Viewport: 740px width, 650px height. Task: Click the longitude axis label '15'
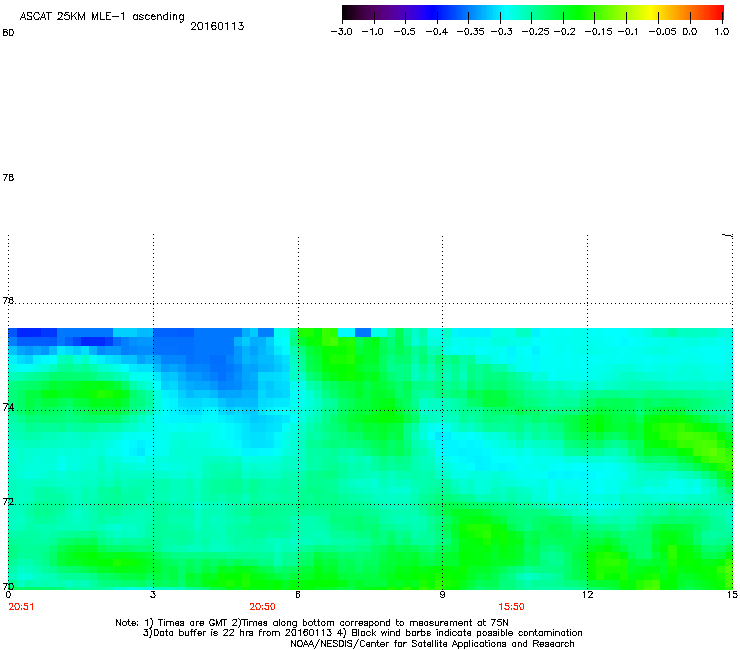732,595
